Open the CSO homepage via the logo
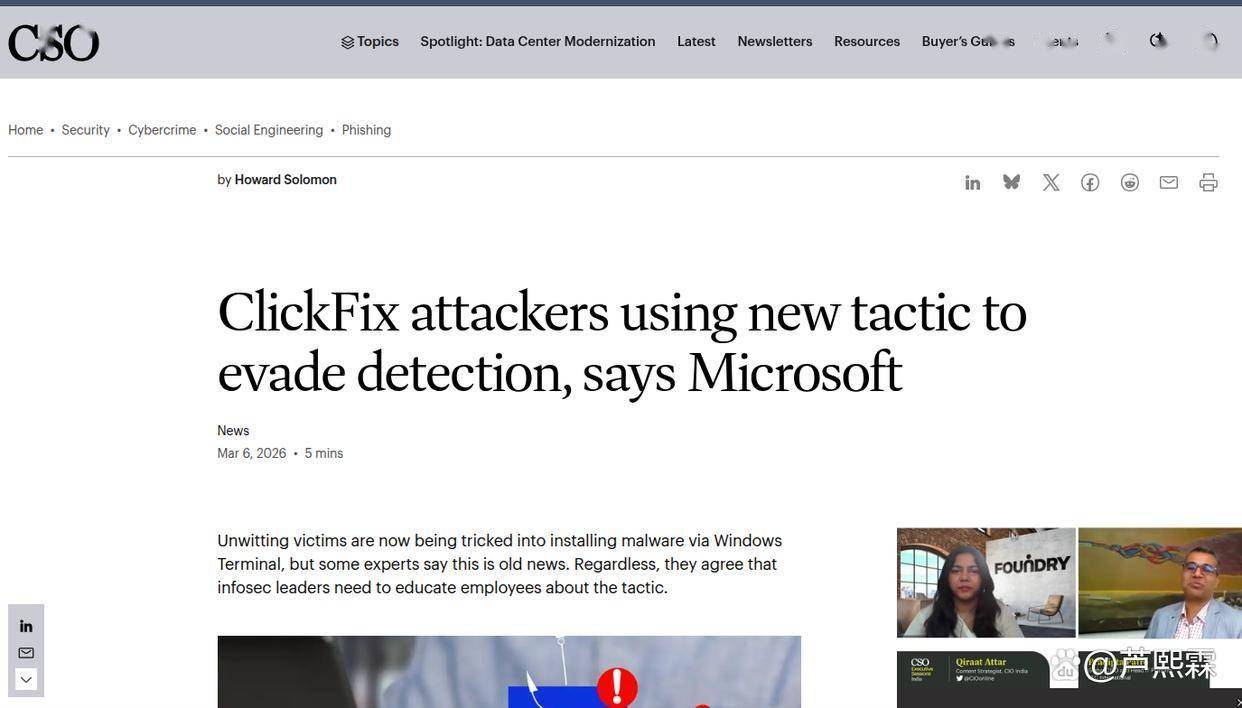The width and height of the screenshot is (1242, 708). [x=53, y=42]
